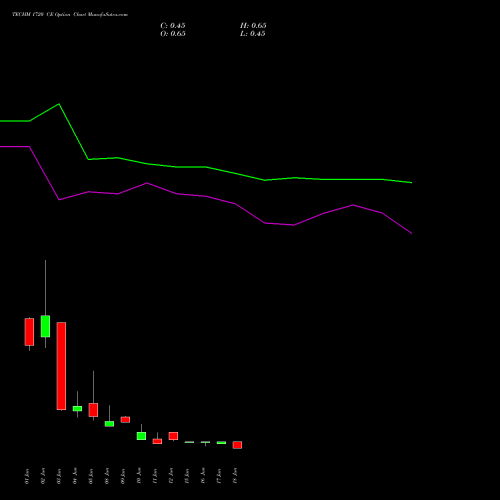The height and width of the screenshot is (500, 500).
Task: Click the '01 Jan' date axis label
Action: [27, 476]
